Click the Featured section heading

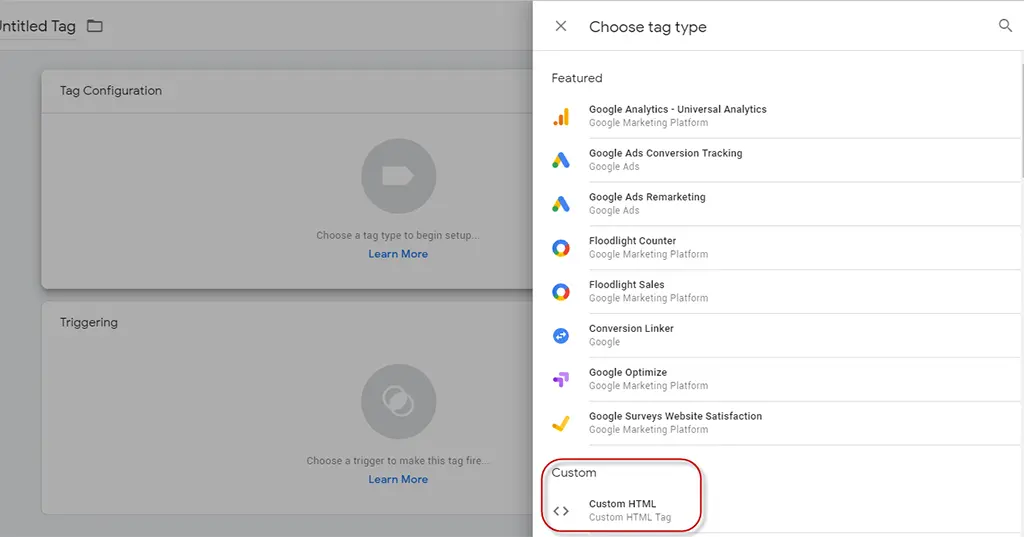[x=577, y=78]
